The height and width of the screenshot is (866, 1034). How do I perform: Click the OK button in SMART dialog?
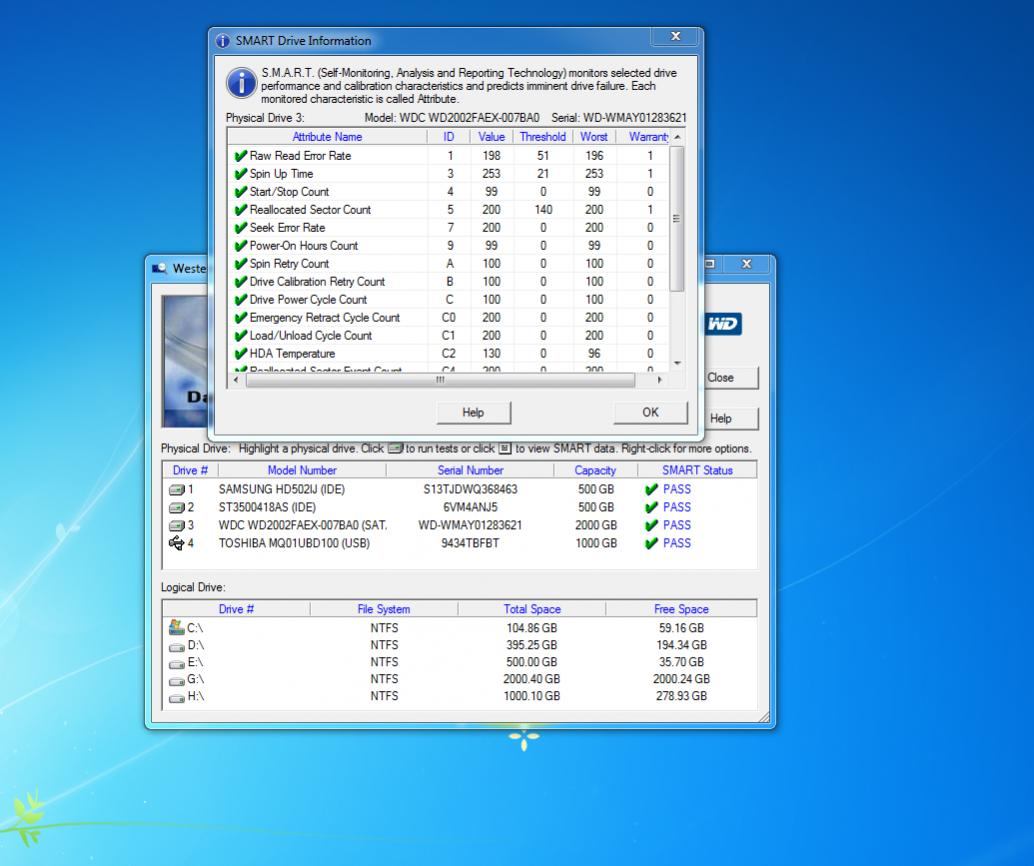pyautogui.click(x=650, y=412)
